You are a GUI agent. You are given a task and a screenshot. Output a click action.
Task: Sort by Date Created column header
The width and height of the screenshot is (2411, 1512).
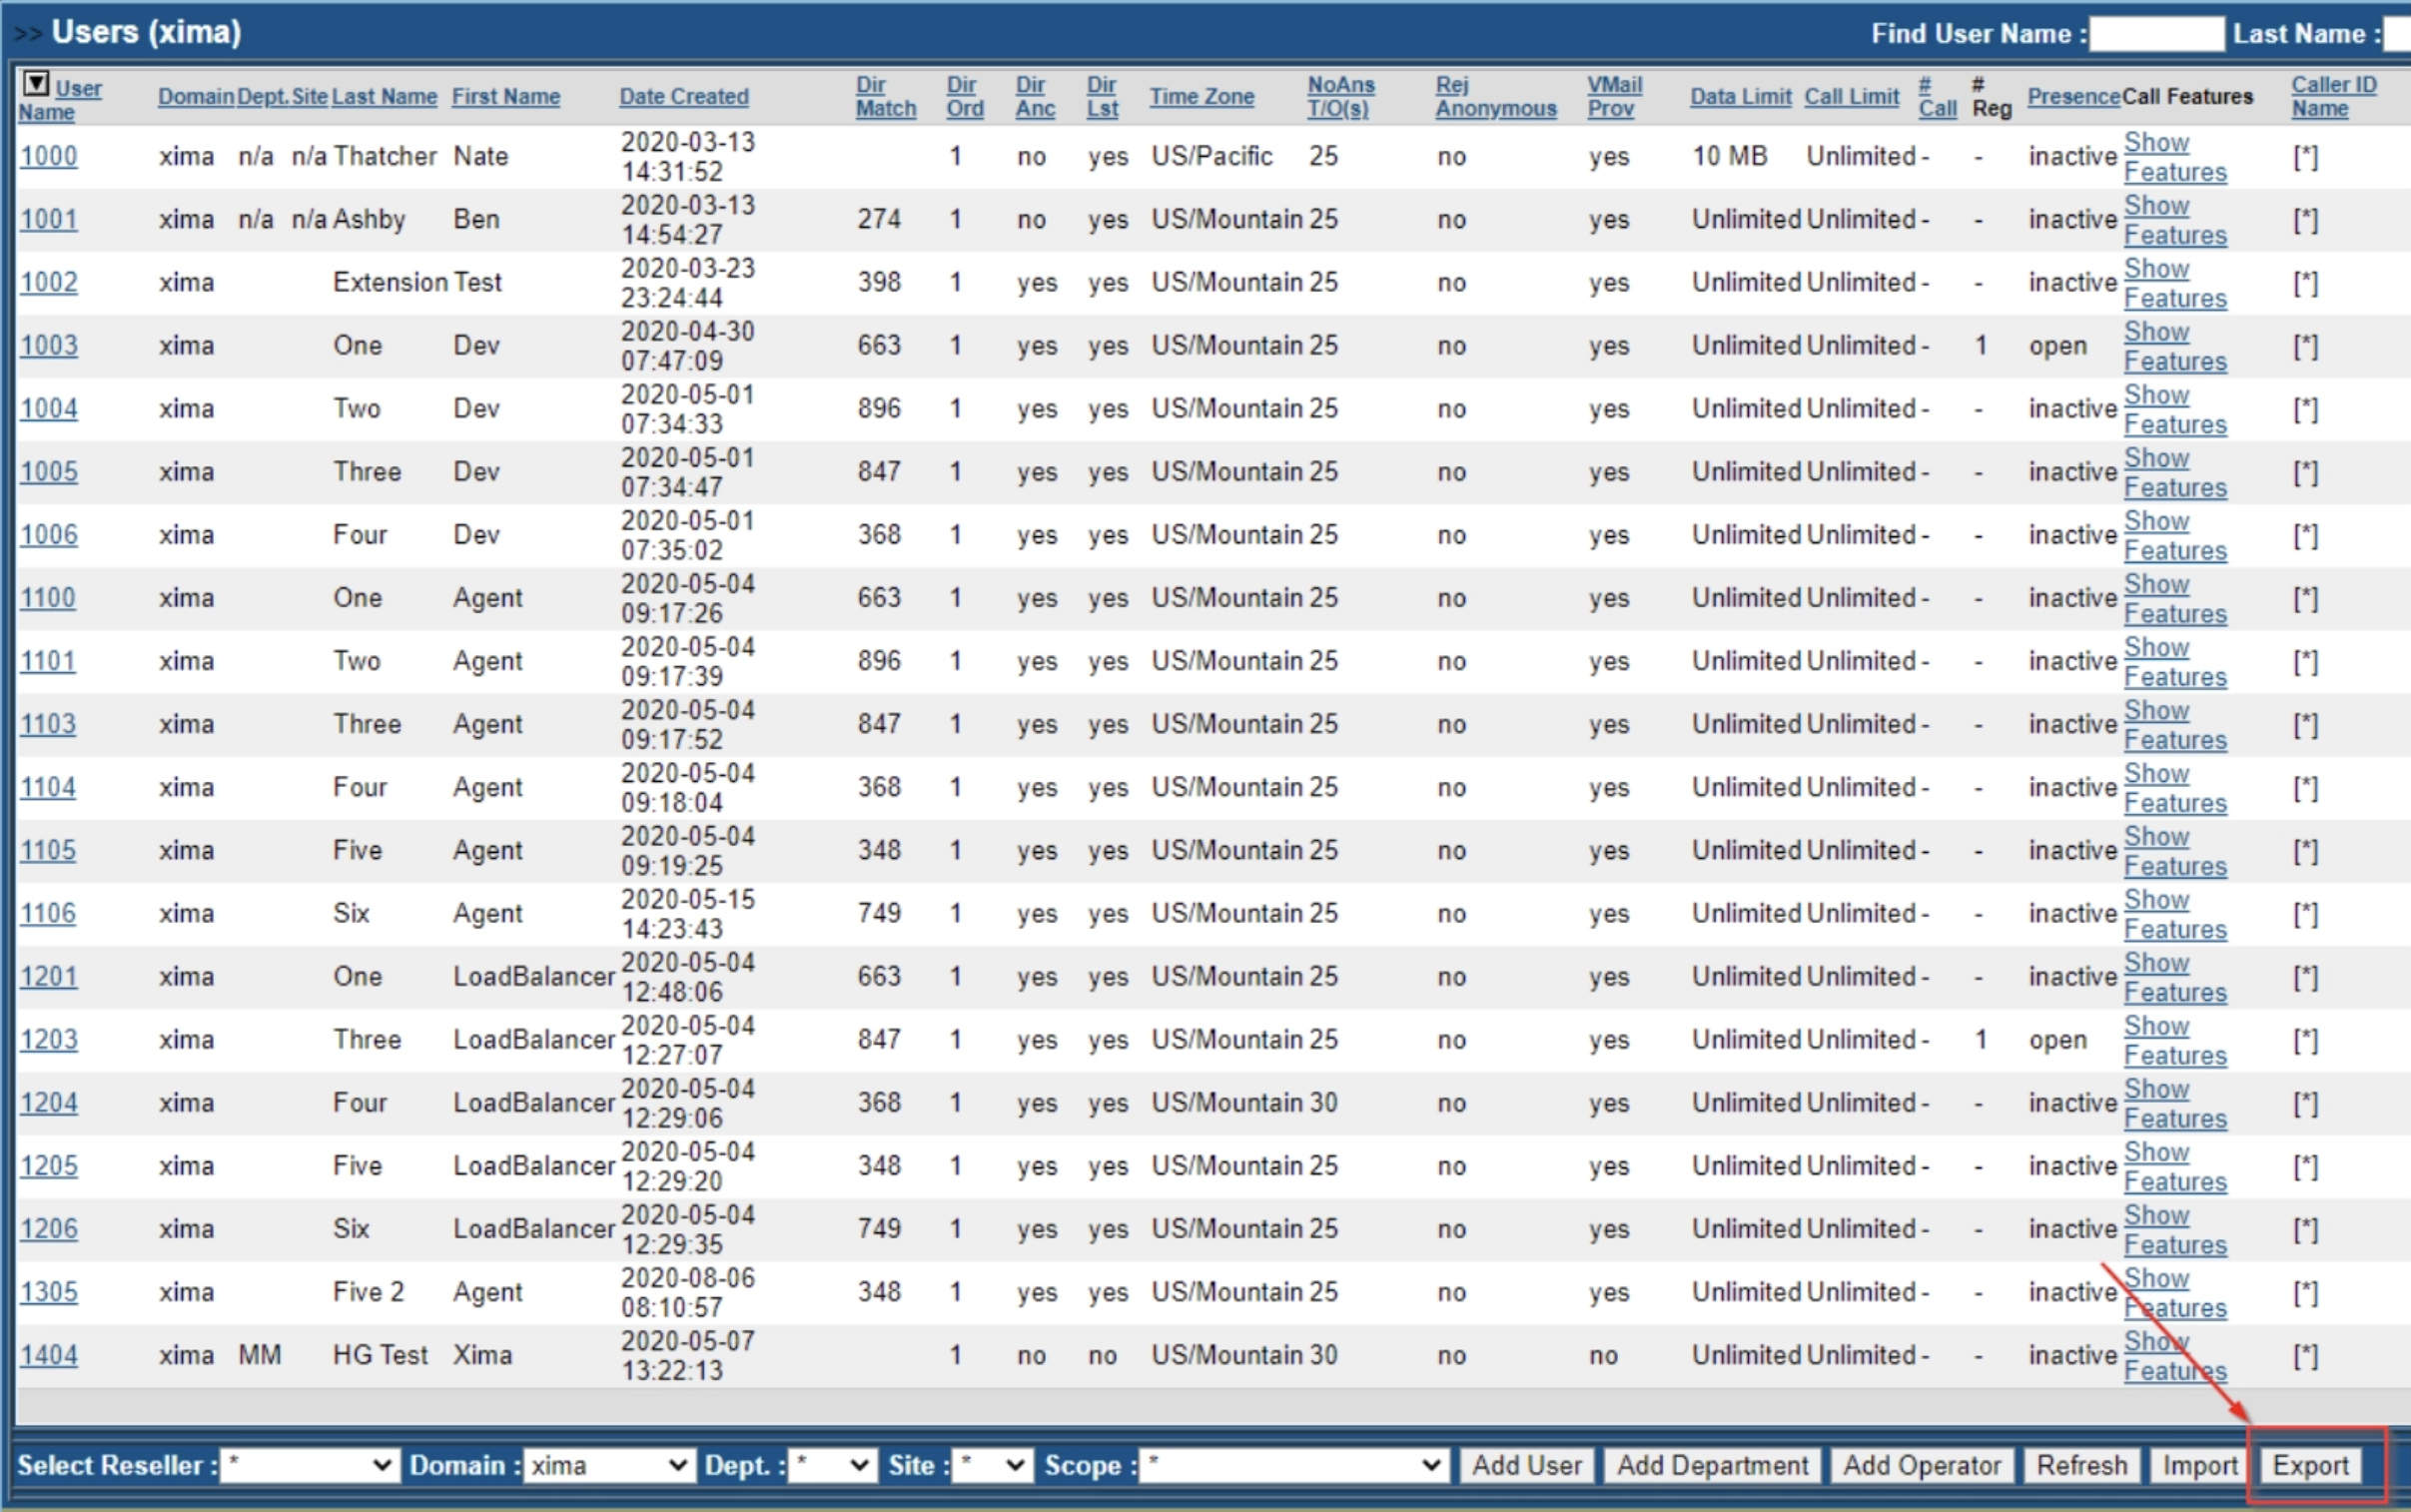(x=683, y=97)
